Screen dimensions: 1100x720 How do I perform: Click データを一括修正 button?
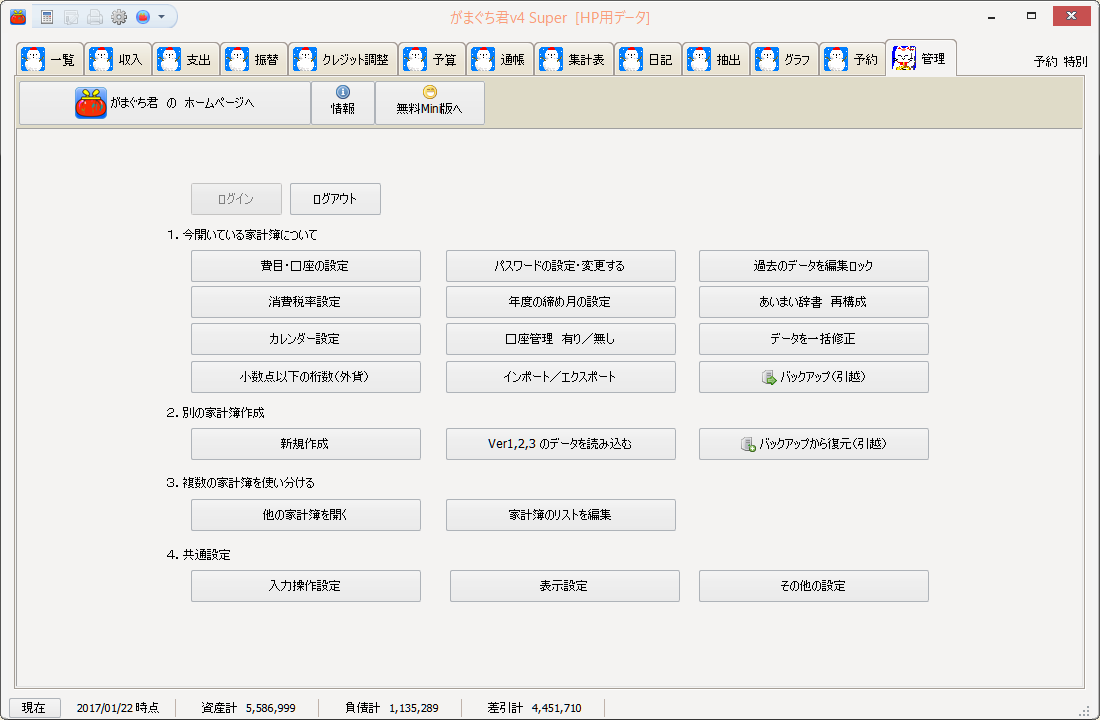point(814,339)
